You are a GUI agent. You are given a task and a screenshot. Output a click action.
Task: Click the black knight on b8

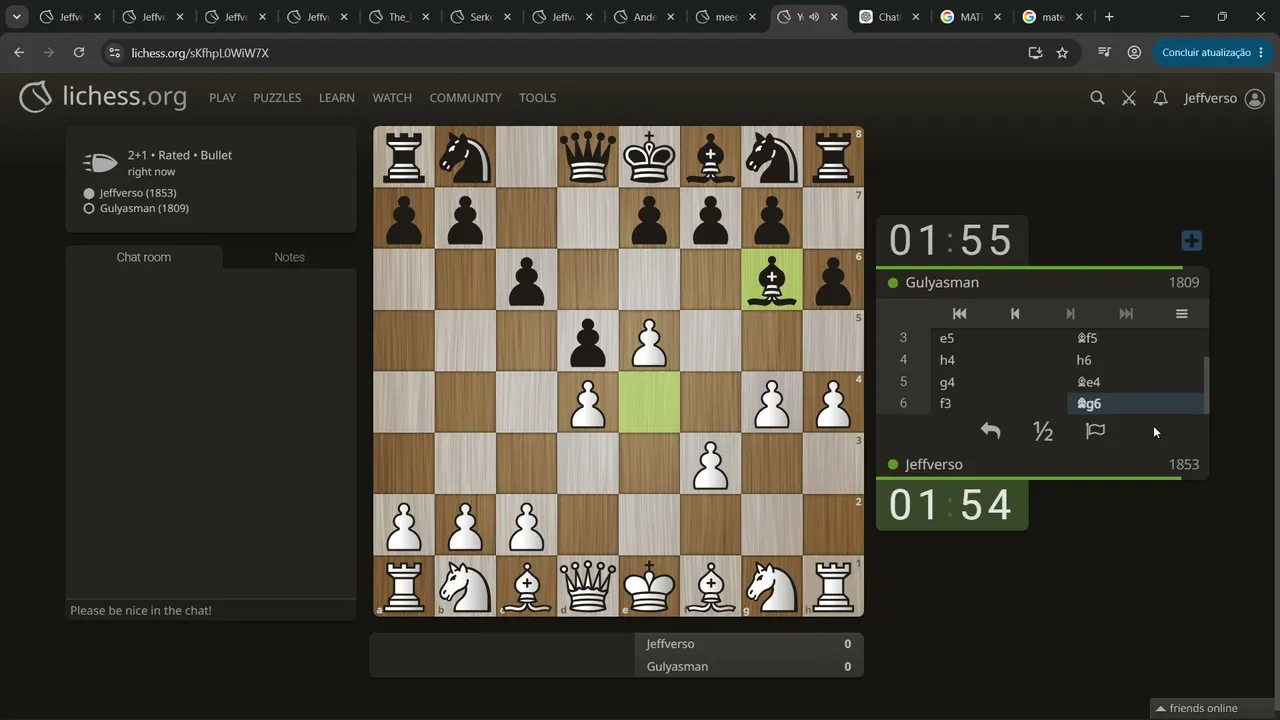click(x=465, y=157)
